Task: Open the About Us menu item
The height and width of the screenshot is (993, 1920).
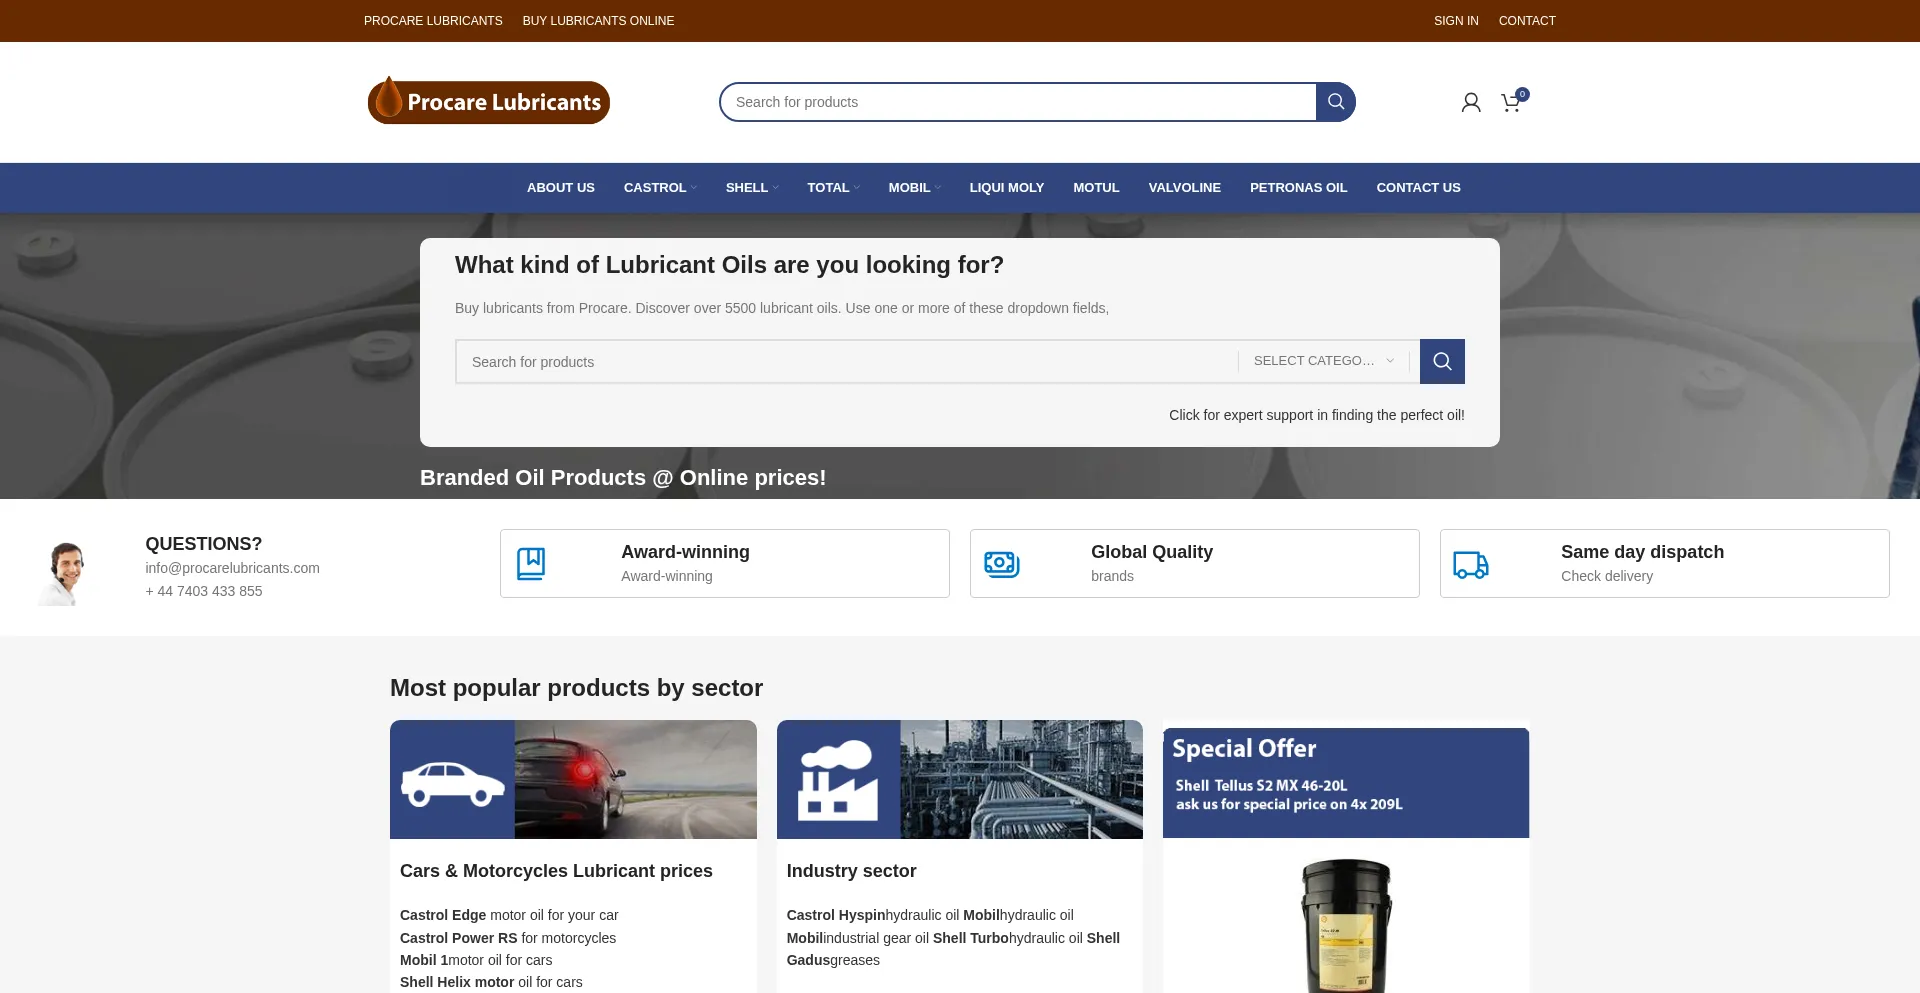Action: pos(561,188)
